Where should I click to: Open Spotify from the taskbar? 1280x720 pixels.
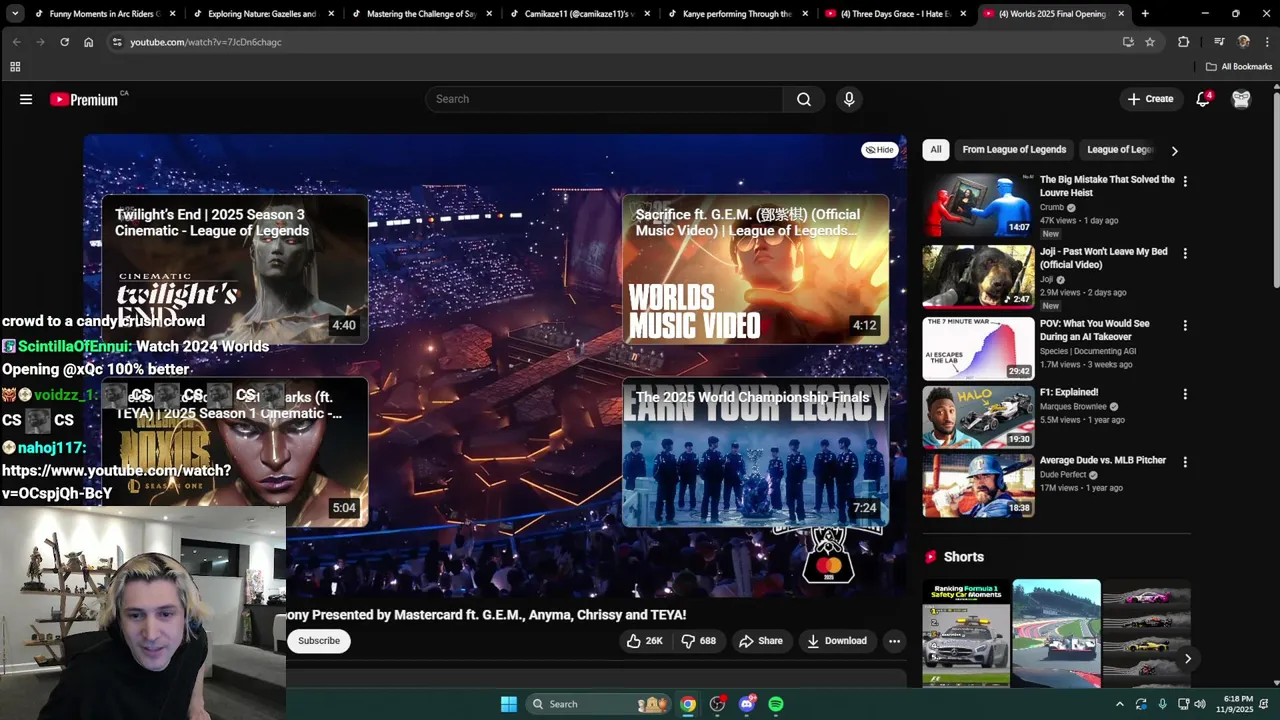coord(776,704)
